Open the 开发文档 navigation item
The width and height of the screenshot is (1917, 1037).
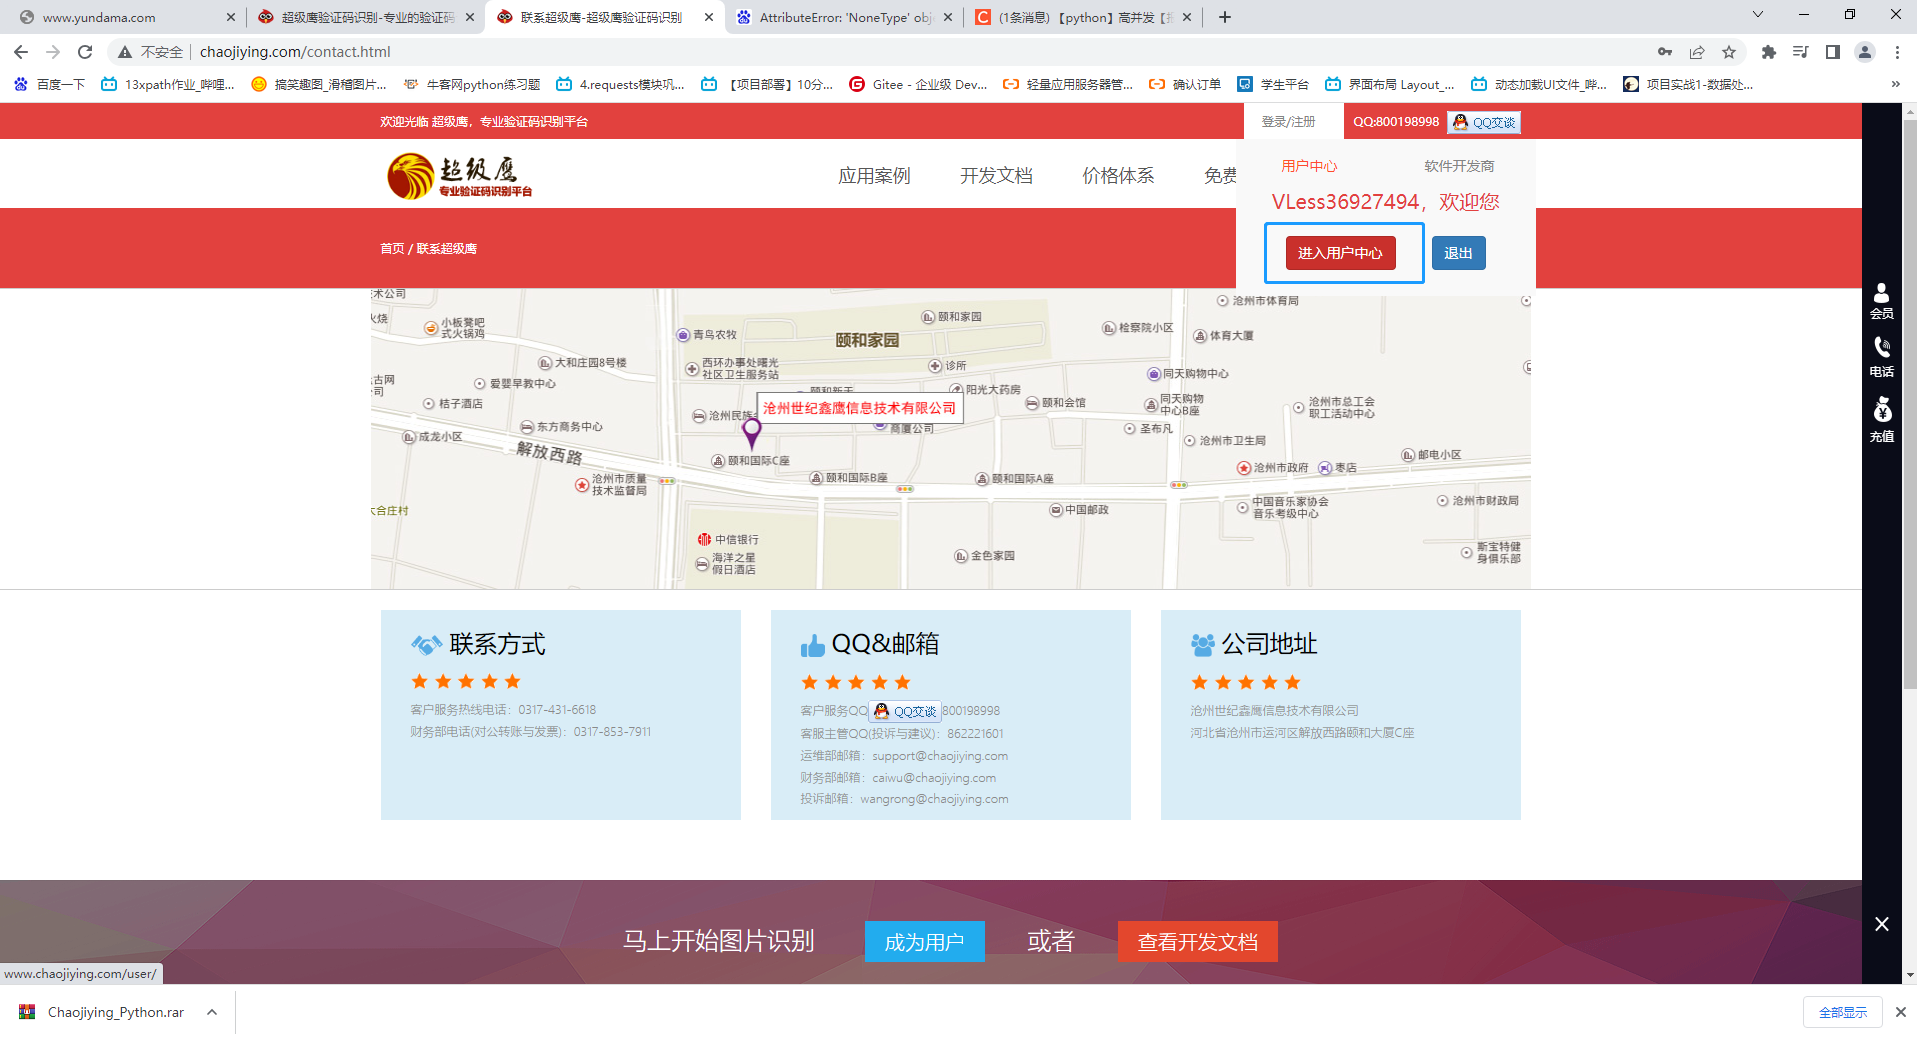point(996,176)
